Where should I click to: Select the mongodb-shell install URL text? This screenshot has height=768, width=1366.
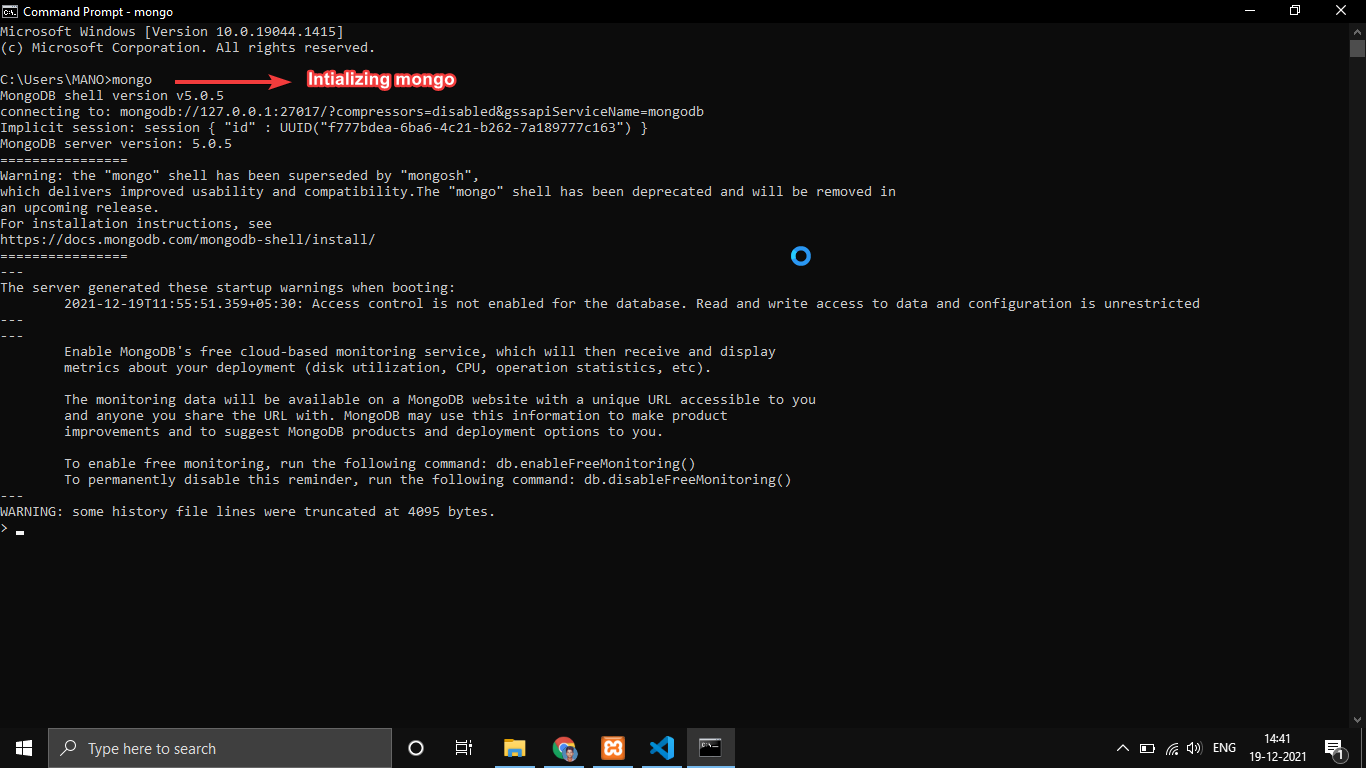(x=186, y=239)
